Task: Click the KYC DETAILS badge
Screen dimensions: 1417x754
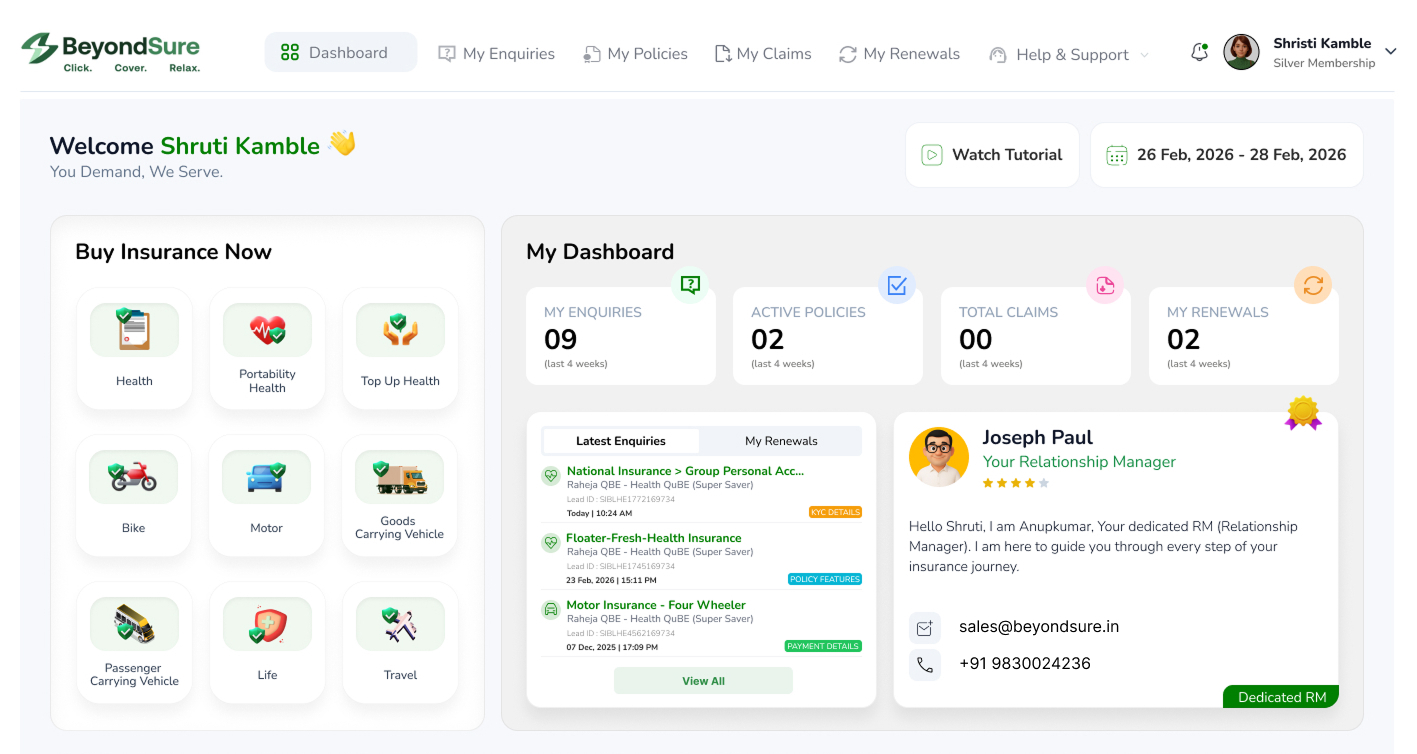Action: (x=835, y=512)
